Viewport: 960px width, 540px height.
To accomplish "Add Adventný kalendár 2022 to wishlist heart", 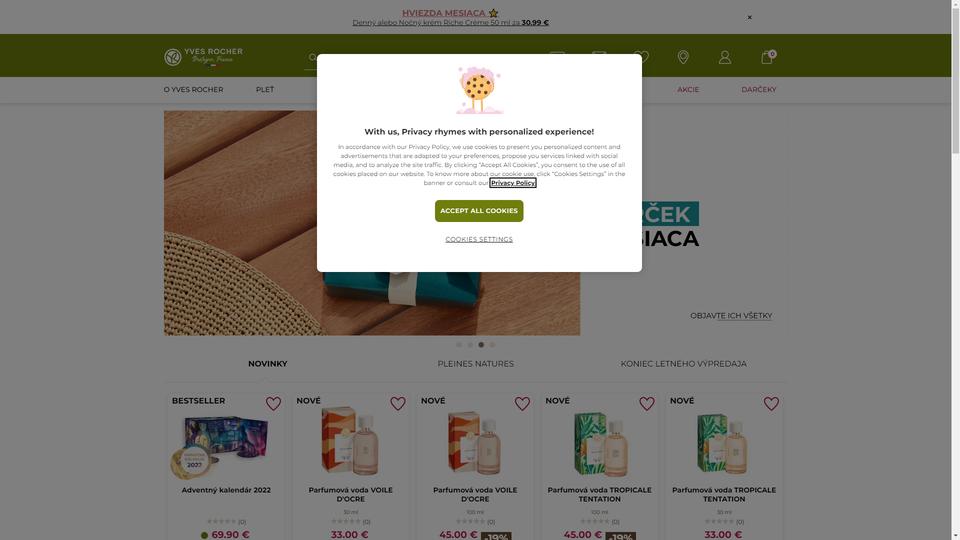I will click(273, 403).
